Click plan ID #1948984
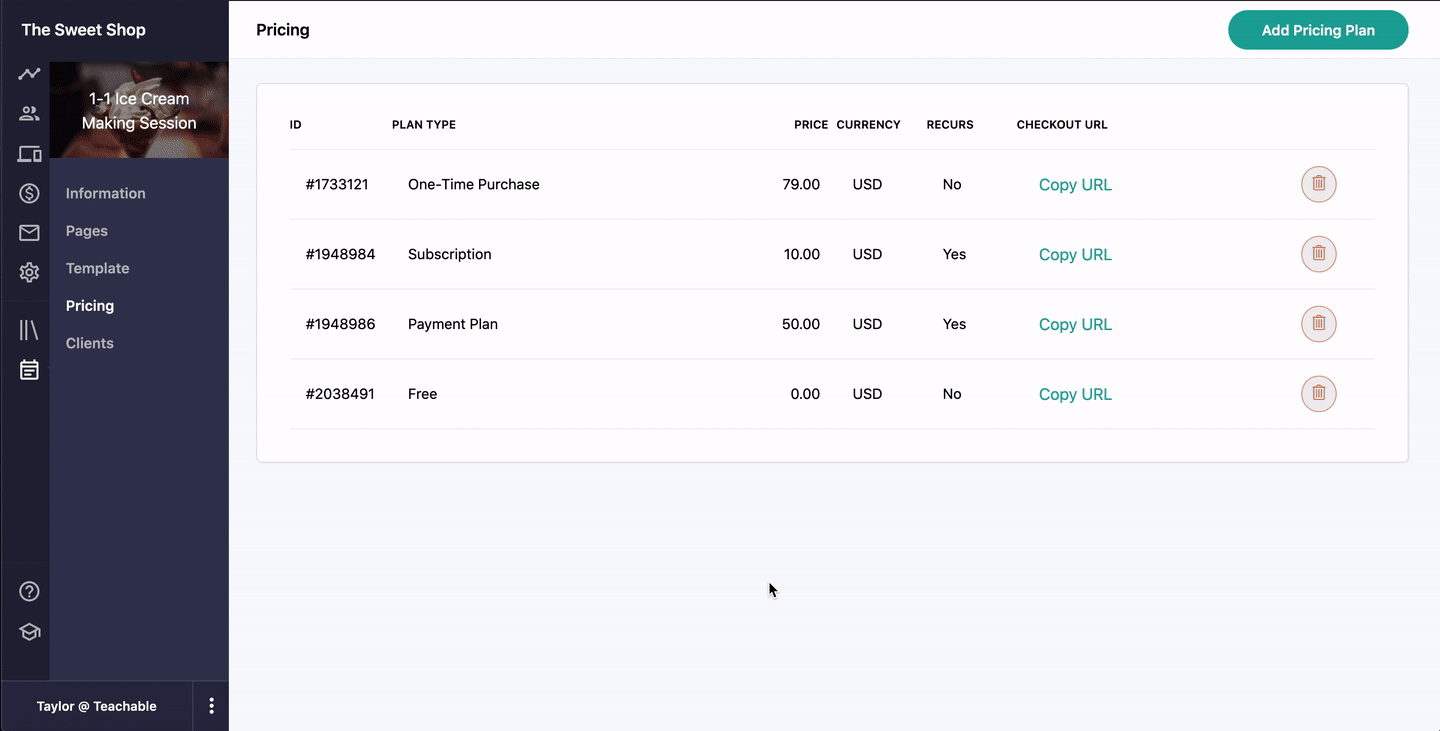Image resolution: width=1440 pixels, height=731 pixels. coord(340,254)
